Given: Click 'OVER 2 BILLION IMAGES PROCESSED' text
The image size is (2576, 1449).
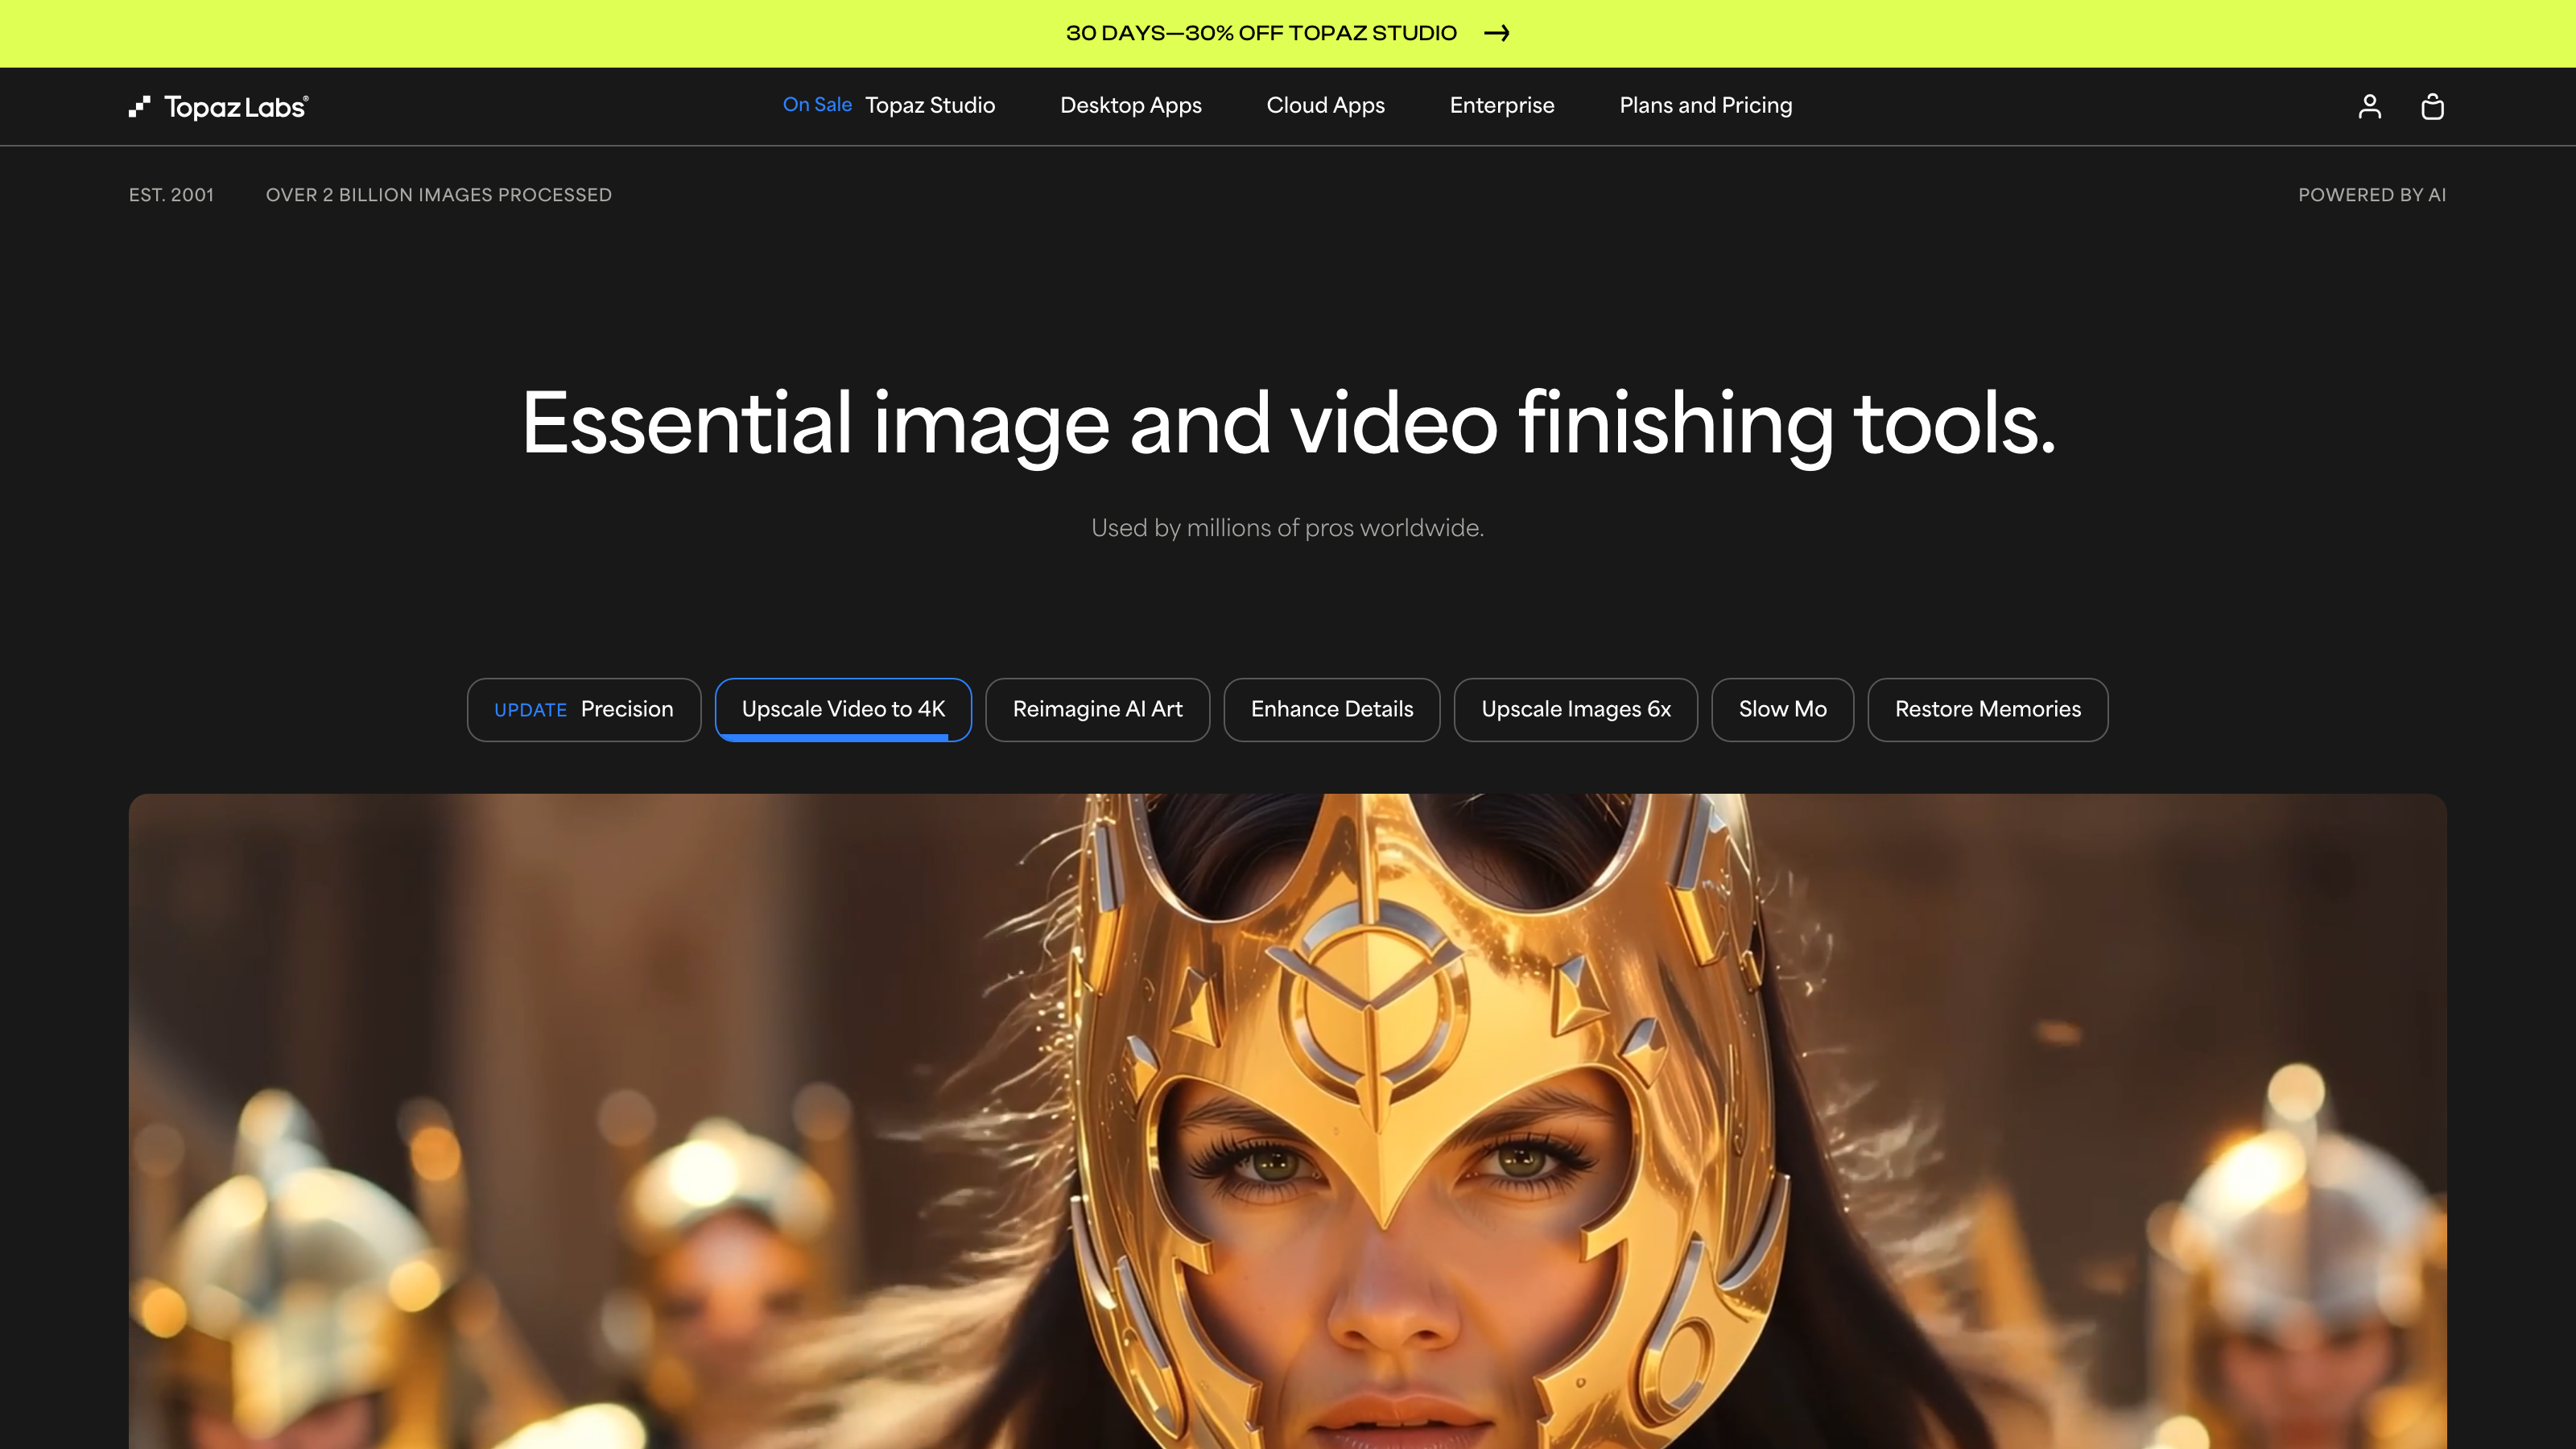Looking at the screenshot, I should tap(438, 195).
